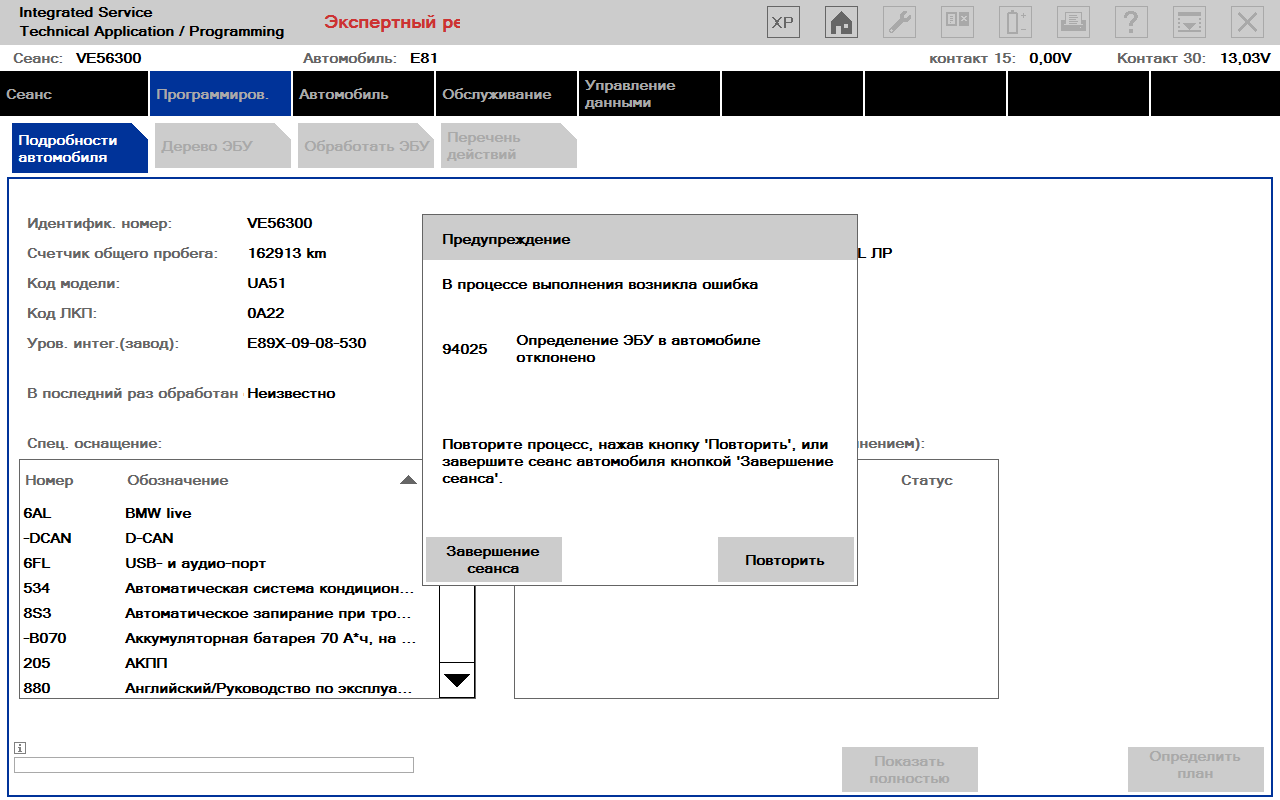Open the battery status icon
Viewport: 1280px width, 800px height.
(1015, 22)
